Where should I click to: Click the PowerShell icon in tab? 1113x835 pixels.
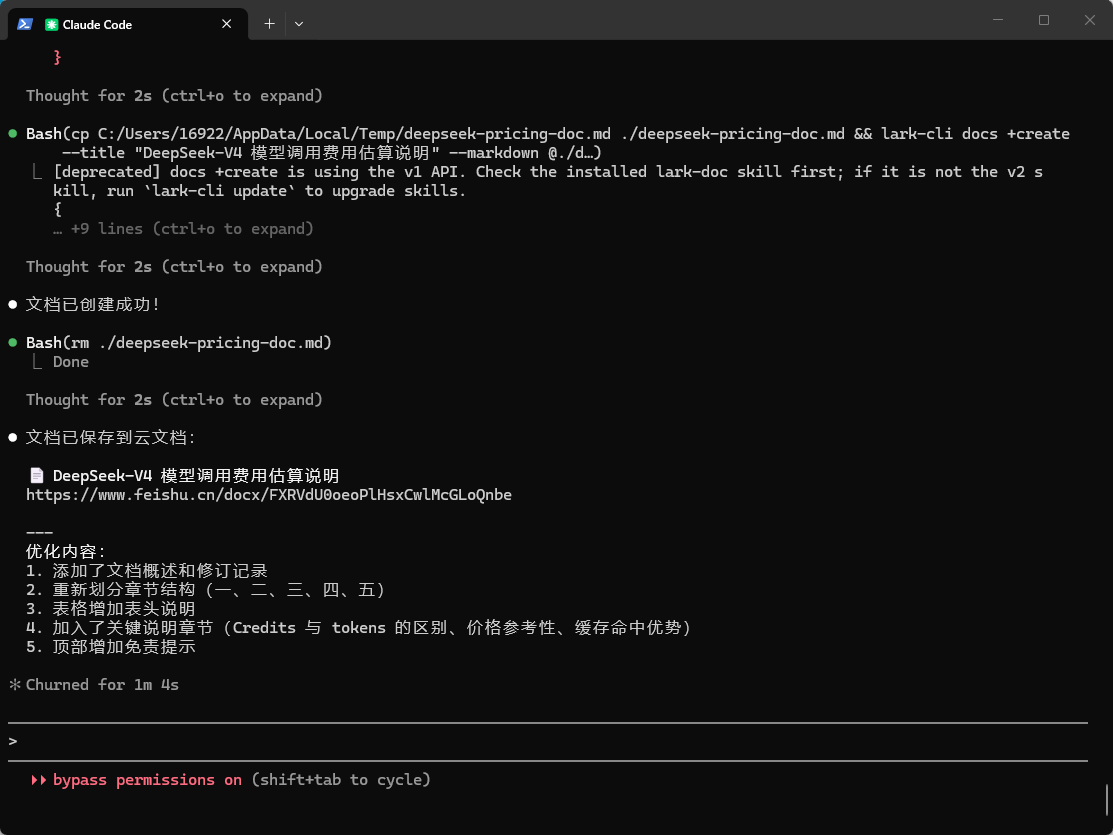(x=25, y=24)
